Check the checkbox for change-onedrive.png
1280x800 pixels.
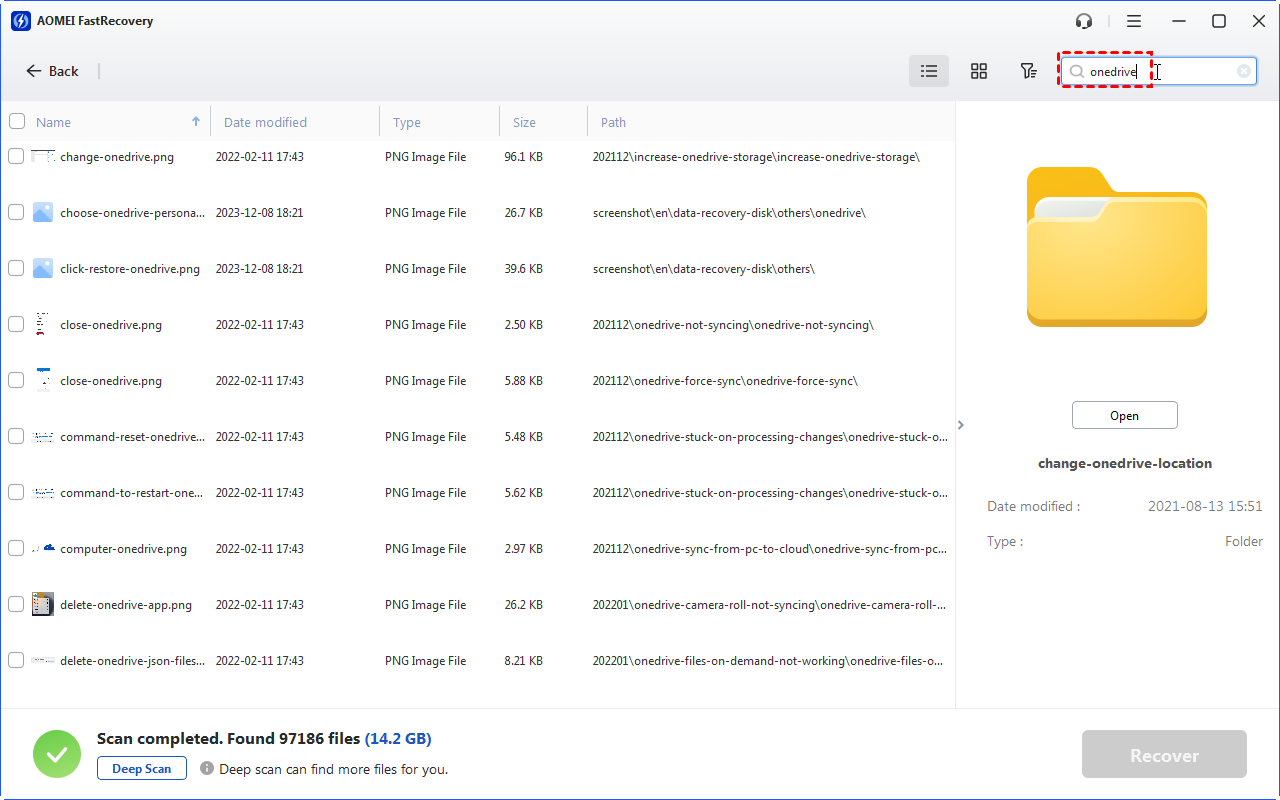[x=17, y=156]
